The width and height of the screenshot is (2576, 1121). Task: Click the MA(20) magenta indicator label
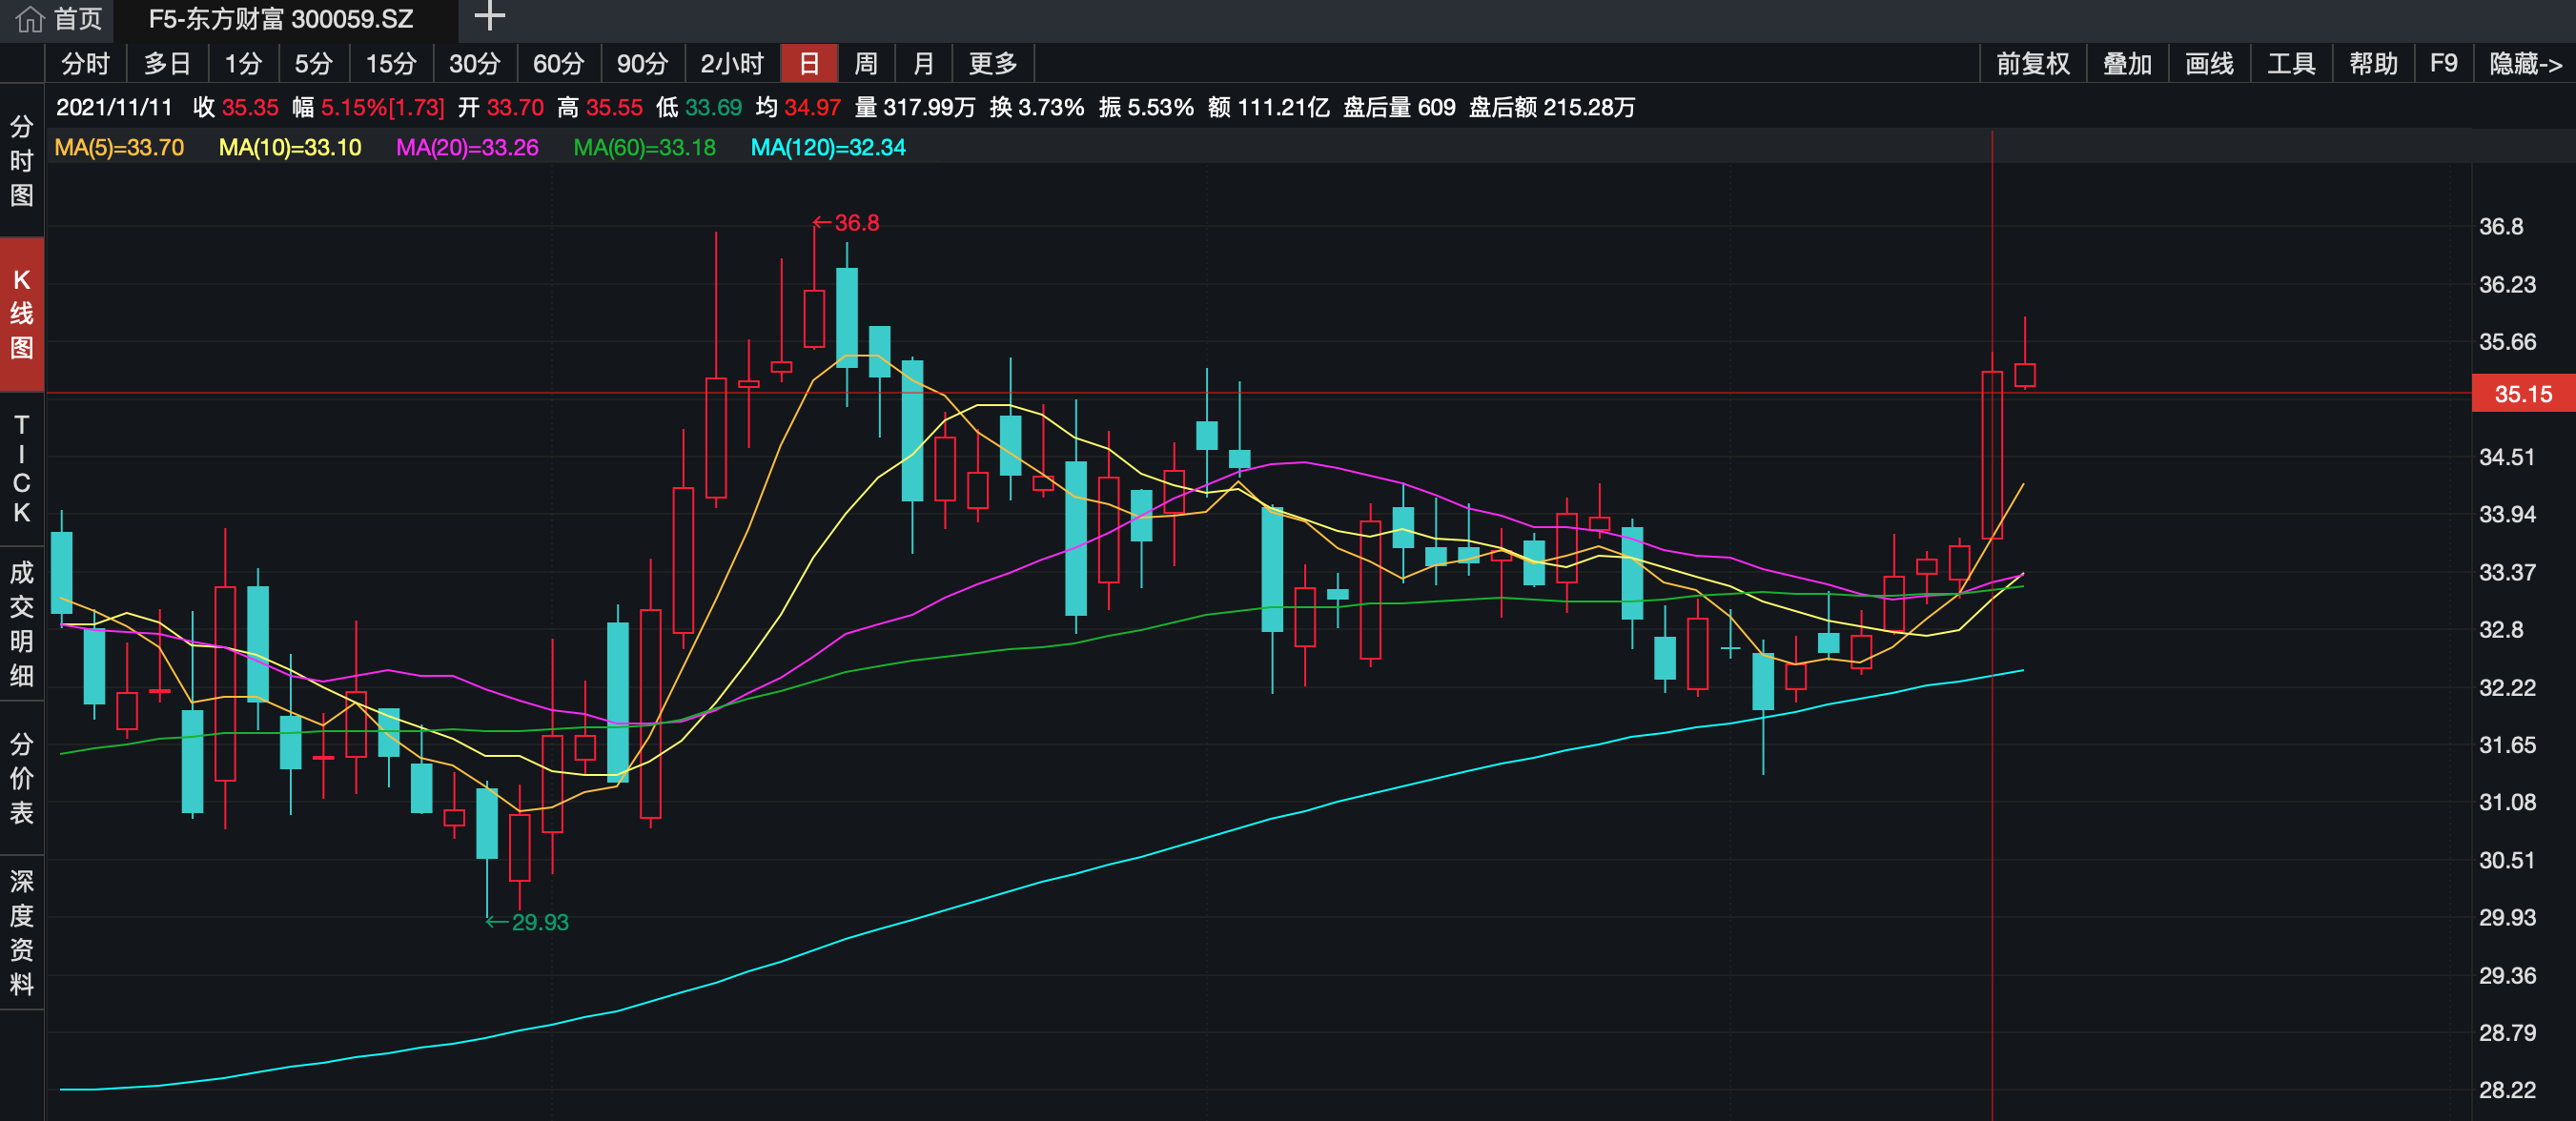pyautogui.click(x=467, y=148)
